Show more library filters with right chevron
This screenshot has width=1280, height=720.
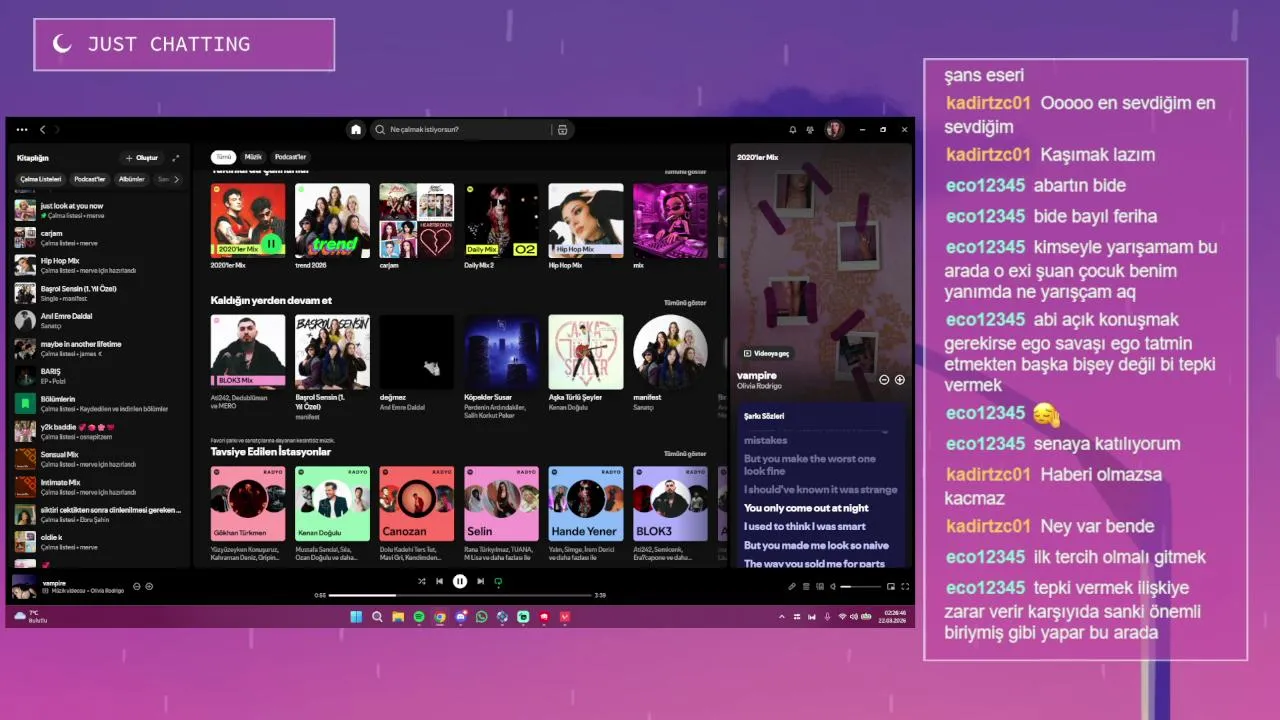pos(177,179)
